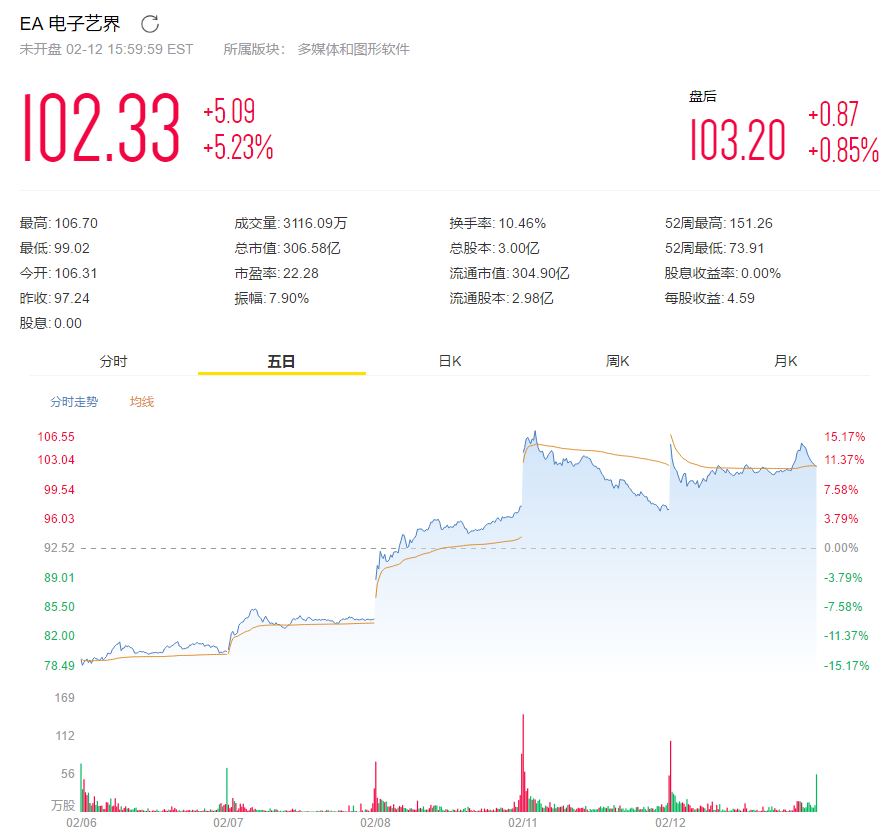Click the 15.17% right axis label
The width and height of the screenshot is (886, 839).
pos(845,437)
